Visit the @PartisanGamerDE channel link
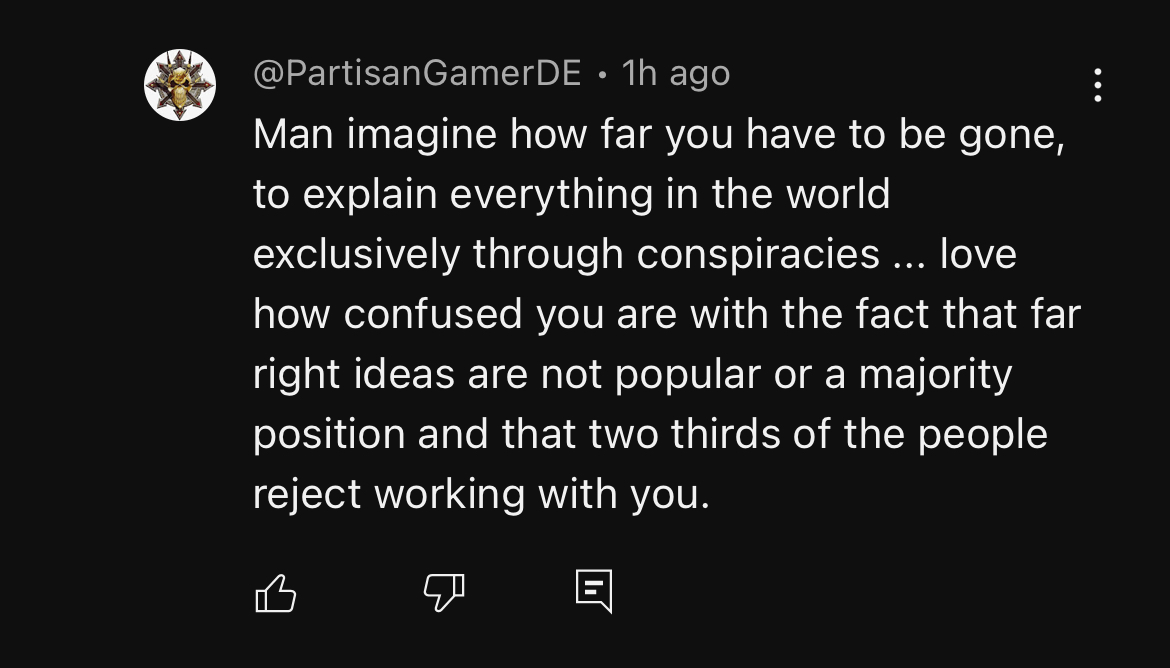Screen dimensions: 1170x668 point(417,73)
